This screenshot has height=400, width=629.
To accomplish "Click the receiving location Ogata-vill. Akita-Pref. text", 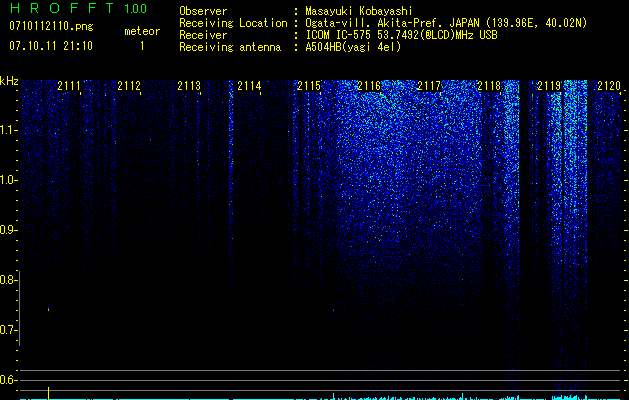I will 446,23.
